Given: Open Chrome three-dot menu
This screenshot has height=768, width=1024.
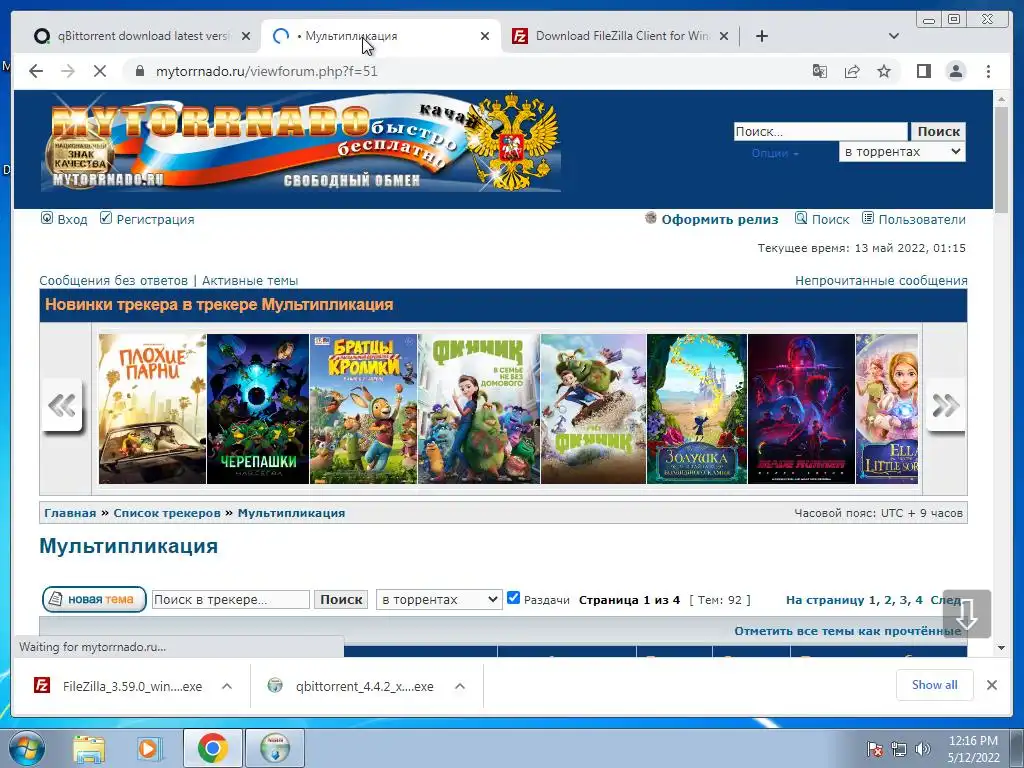Looking at the screenshot, I should [x=988, y=71].
